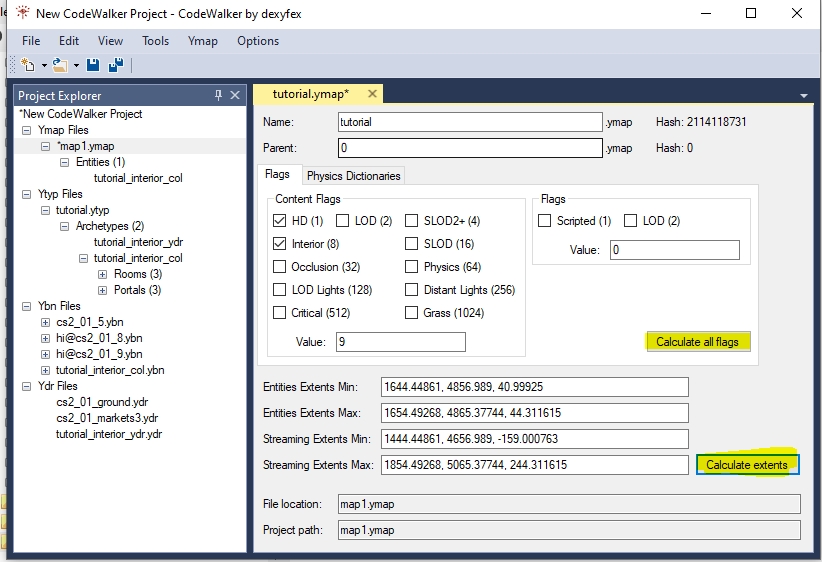Image resolution: width=822 pixels, height=562 pixels.
Task: Expand the Rooms (3) tree node
Action: (x=103, y=274)
